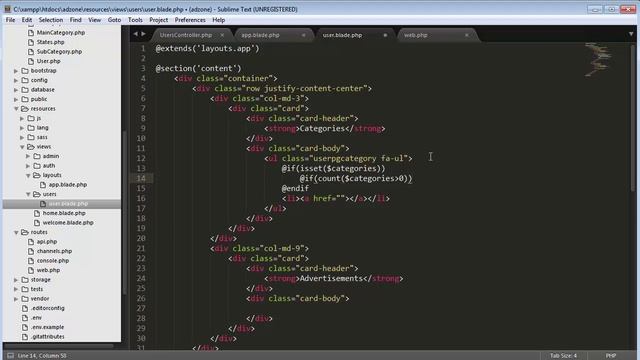Expand the bootstrap folder arrow
The height and width of the screenshot is (360, 640).
(16, 71)
